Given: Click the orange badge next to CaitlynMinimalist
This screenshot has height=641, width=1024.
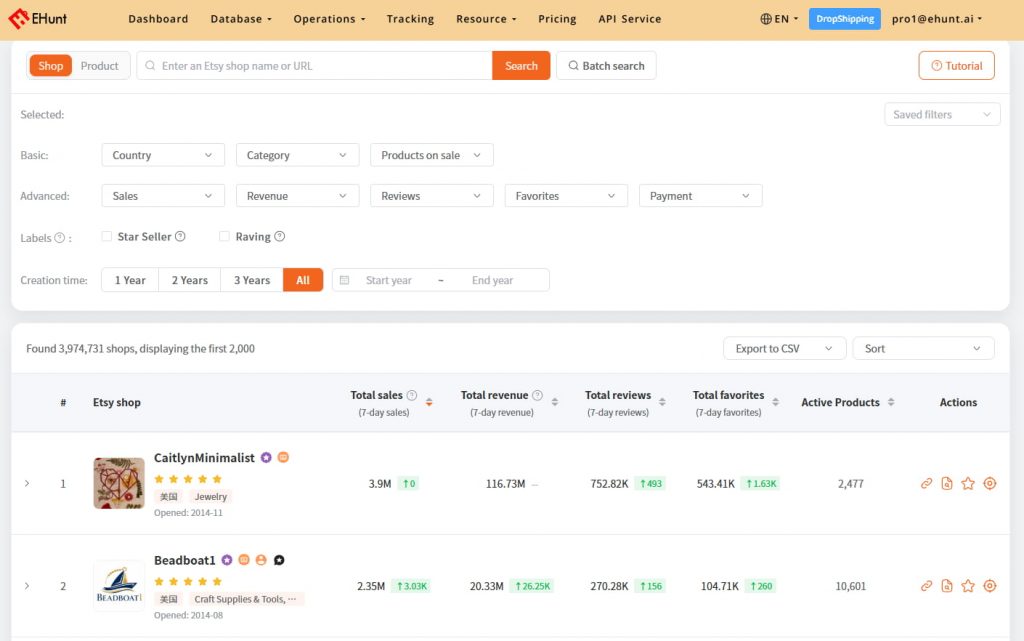Looking at the screenshot, I should (283, 458).
